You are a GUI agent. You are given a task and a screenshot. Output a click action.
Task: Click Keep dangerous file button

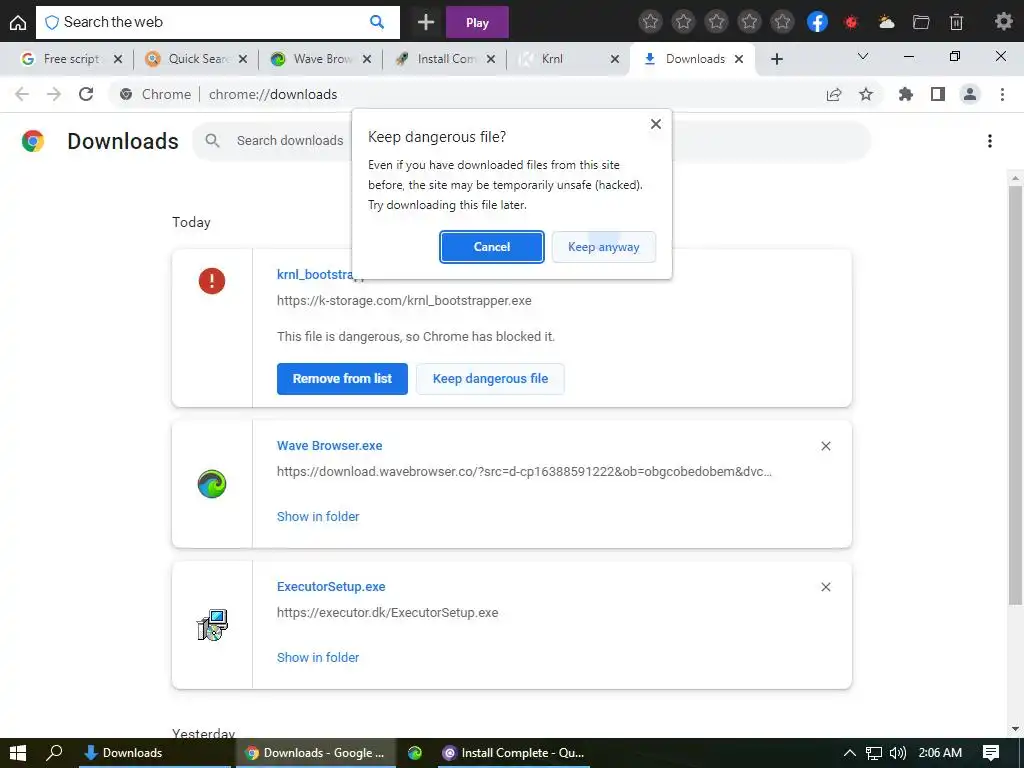click(490, 379)
